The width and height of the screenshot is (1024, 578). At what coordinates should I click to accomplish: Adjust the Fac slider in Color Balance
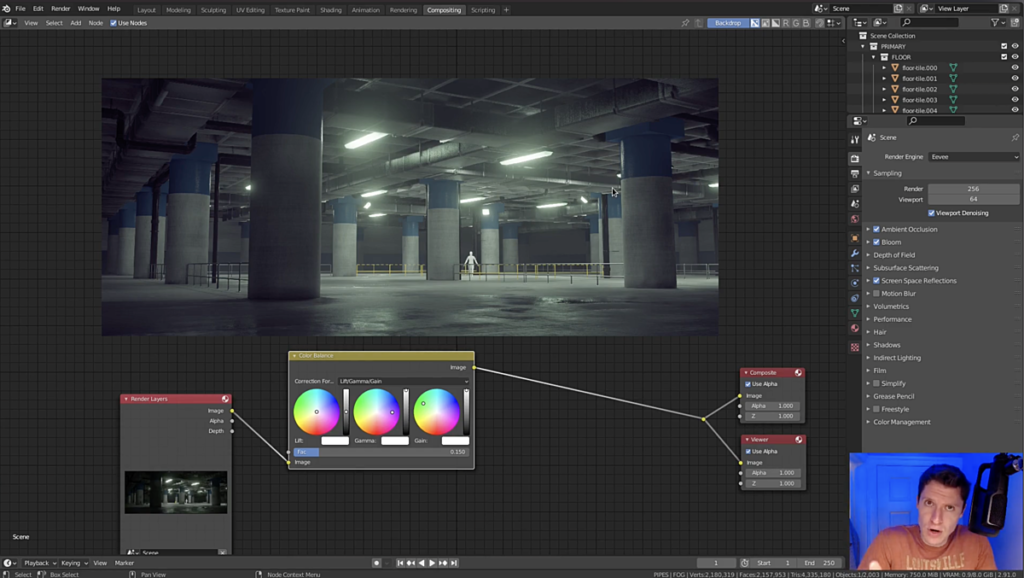click(381, 452)
